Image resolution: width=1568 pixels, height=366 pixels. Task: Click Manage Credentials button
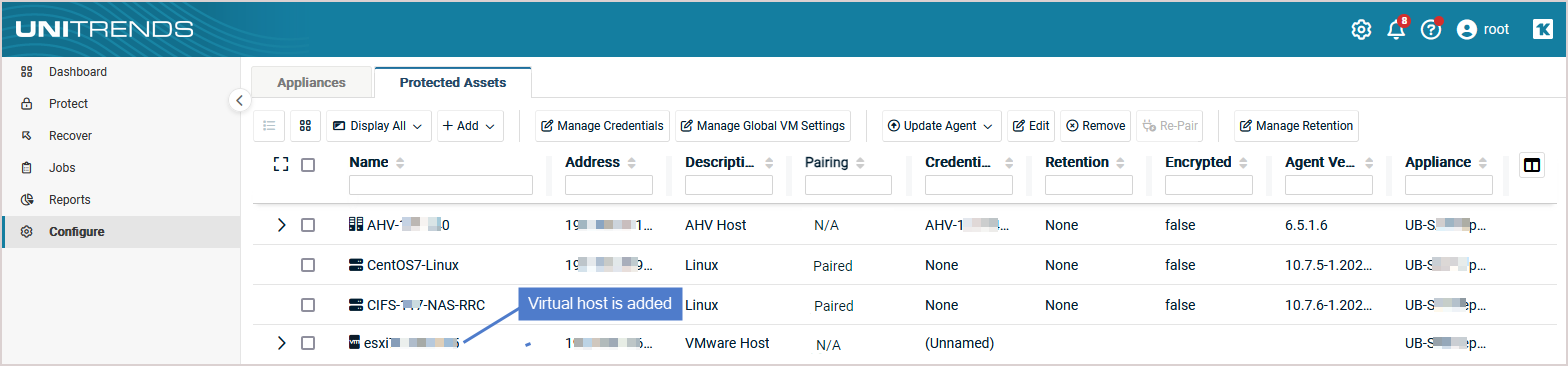coord(602,126)
